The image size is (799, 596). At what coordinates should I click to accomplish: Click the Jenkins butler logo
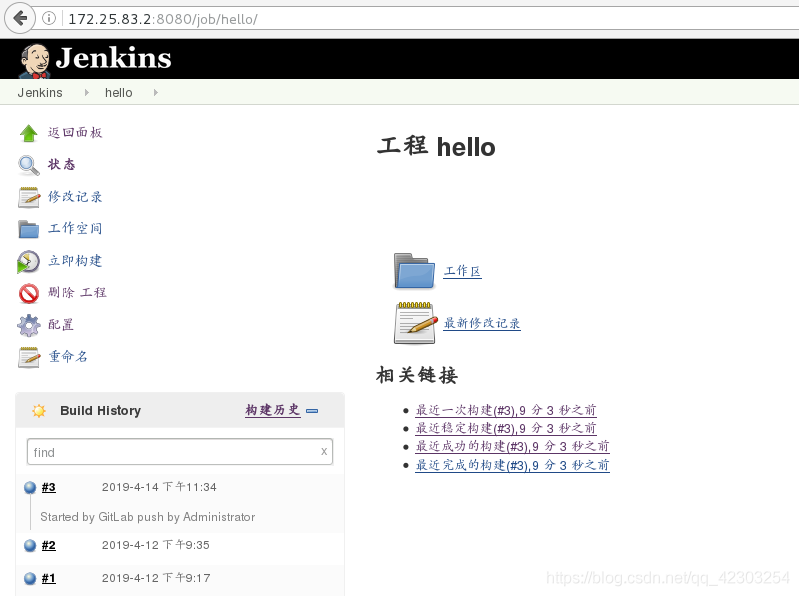35,61
